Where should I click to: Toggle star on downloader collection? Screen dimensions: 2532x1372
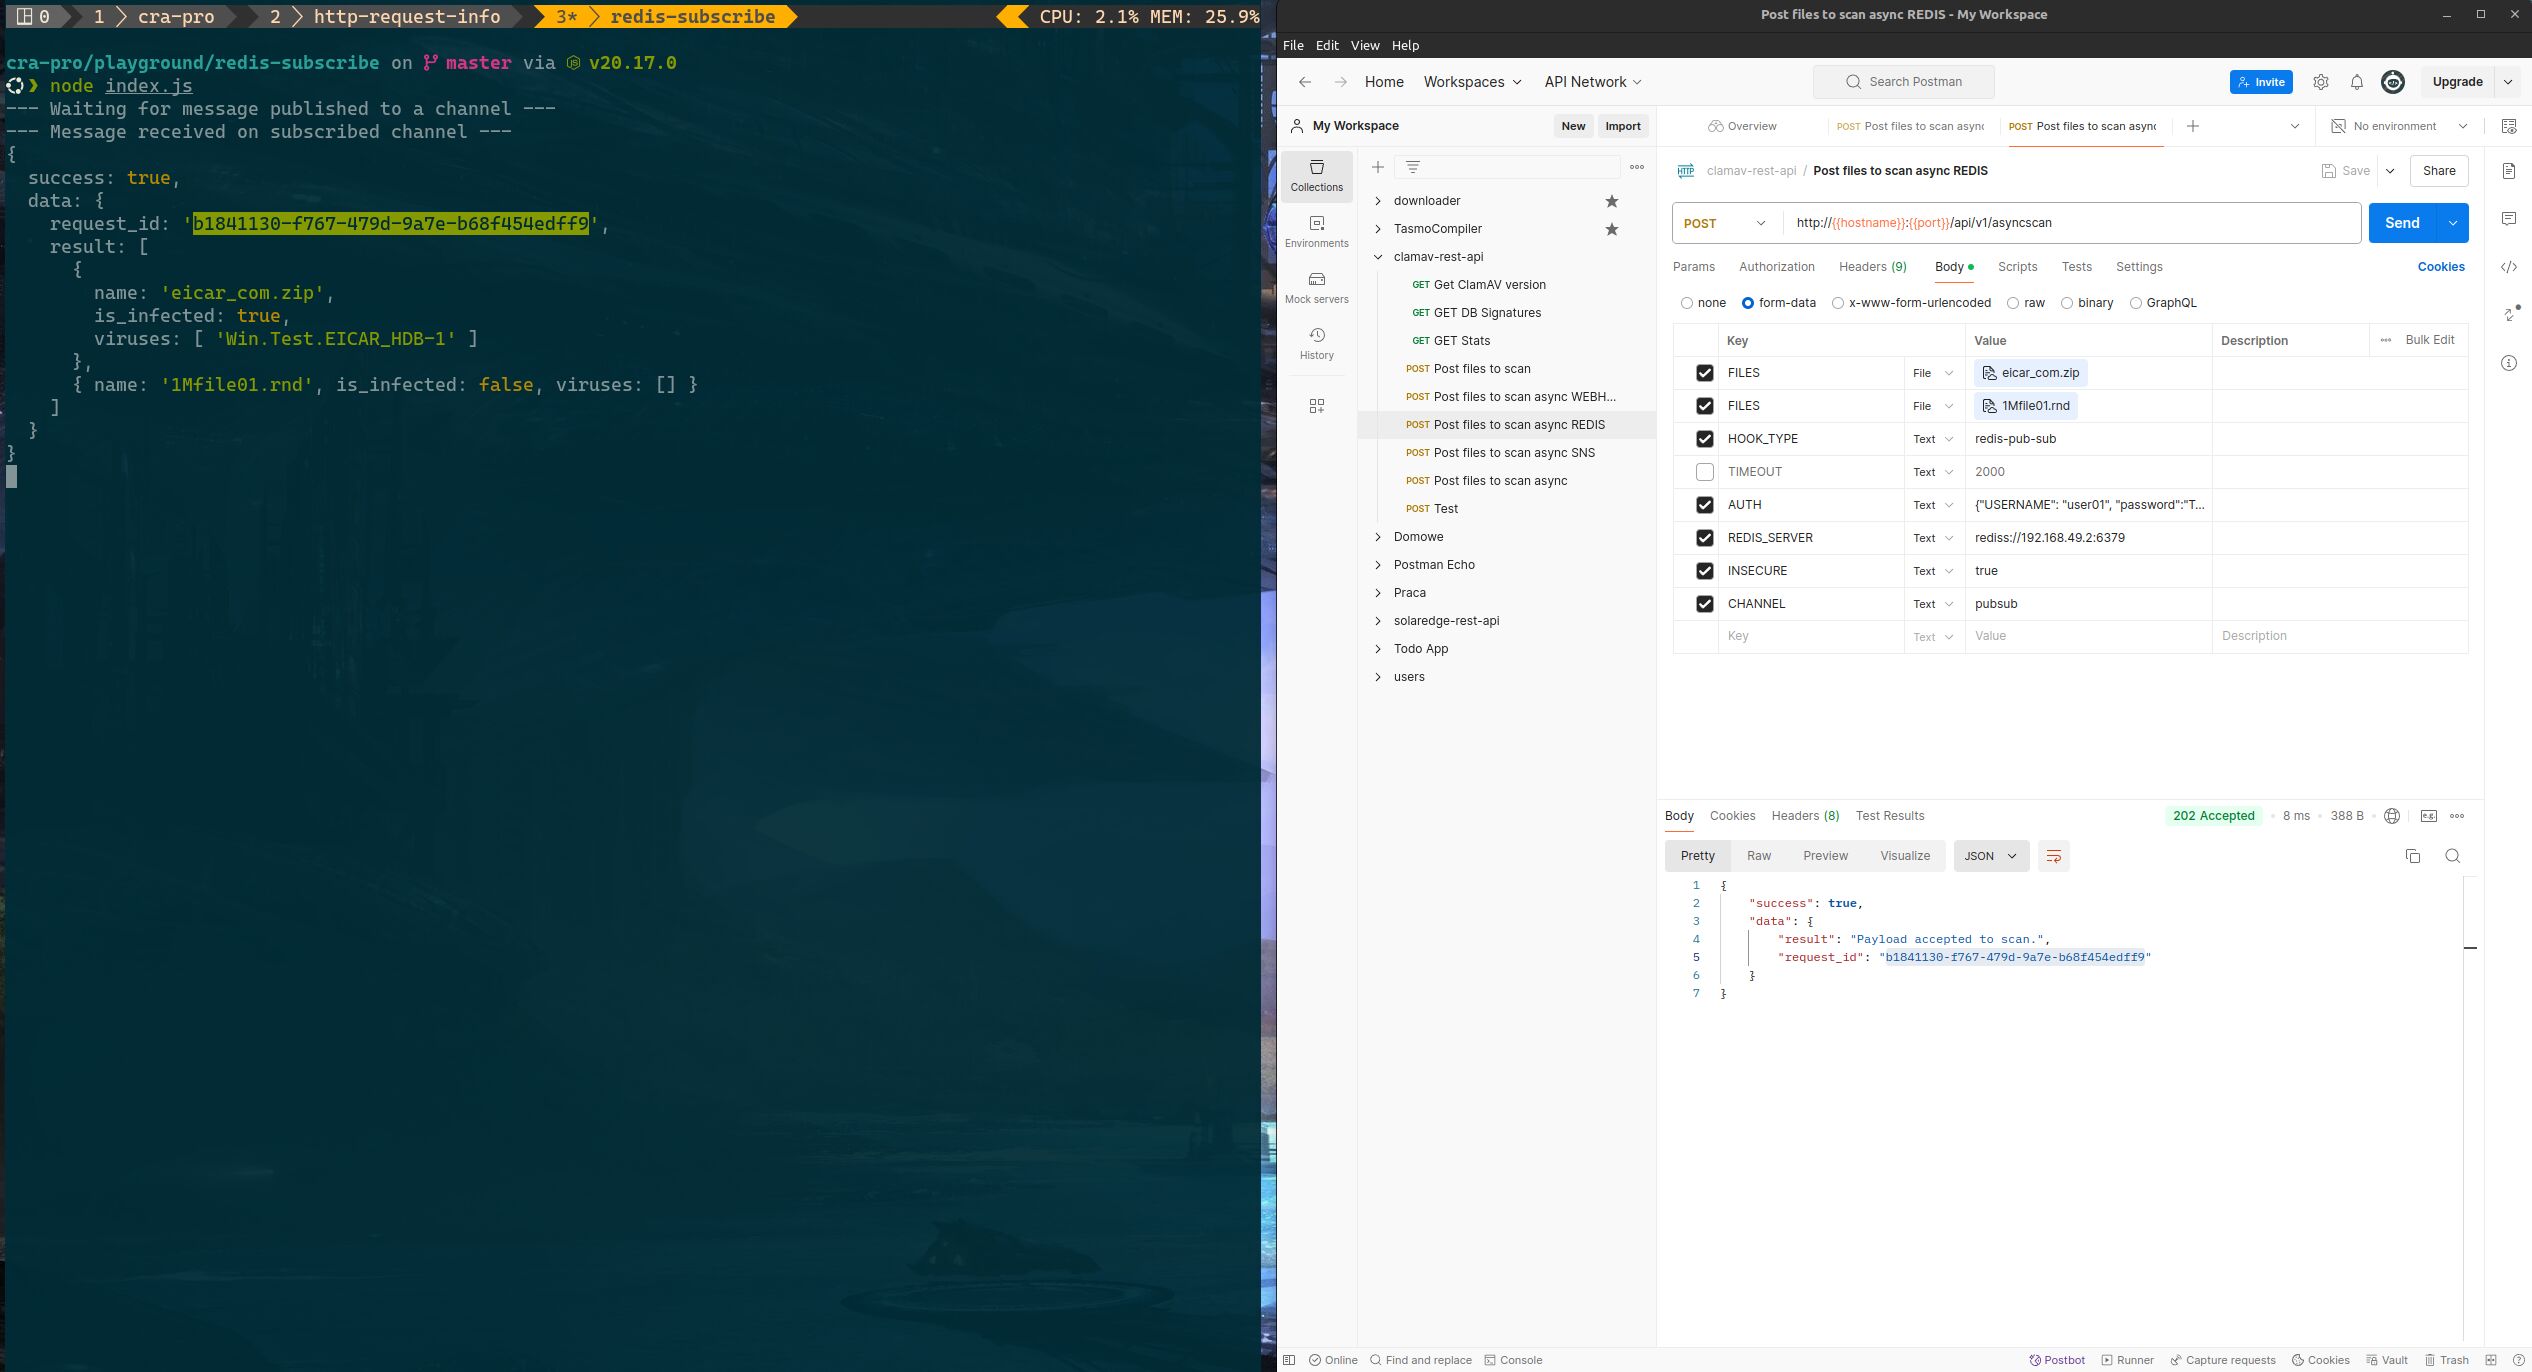[x=1611, y=201]
